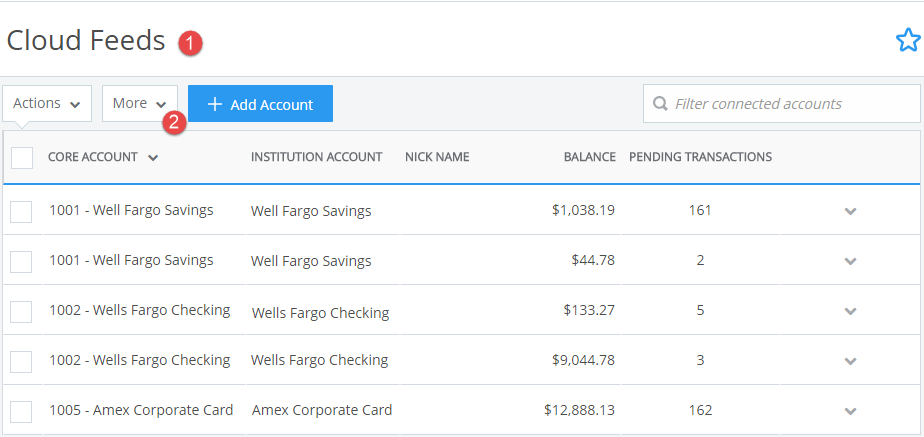Select the $9,044.78 Wells Fargo Checking row checkbox
The image size is (924, 437).
[21, 361]
